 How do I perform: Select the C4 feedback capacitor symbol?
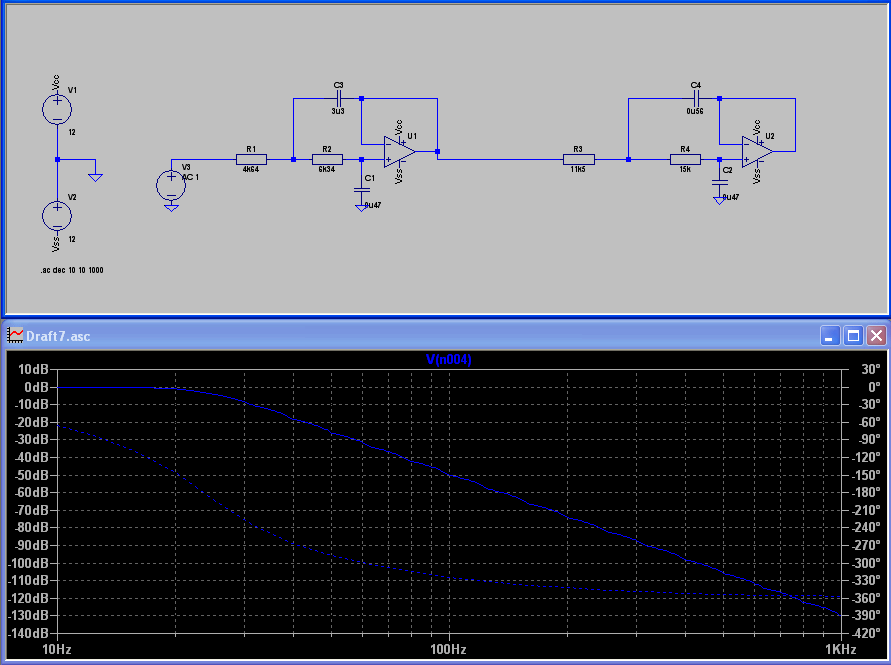click(696, 98)
